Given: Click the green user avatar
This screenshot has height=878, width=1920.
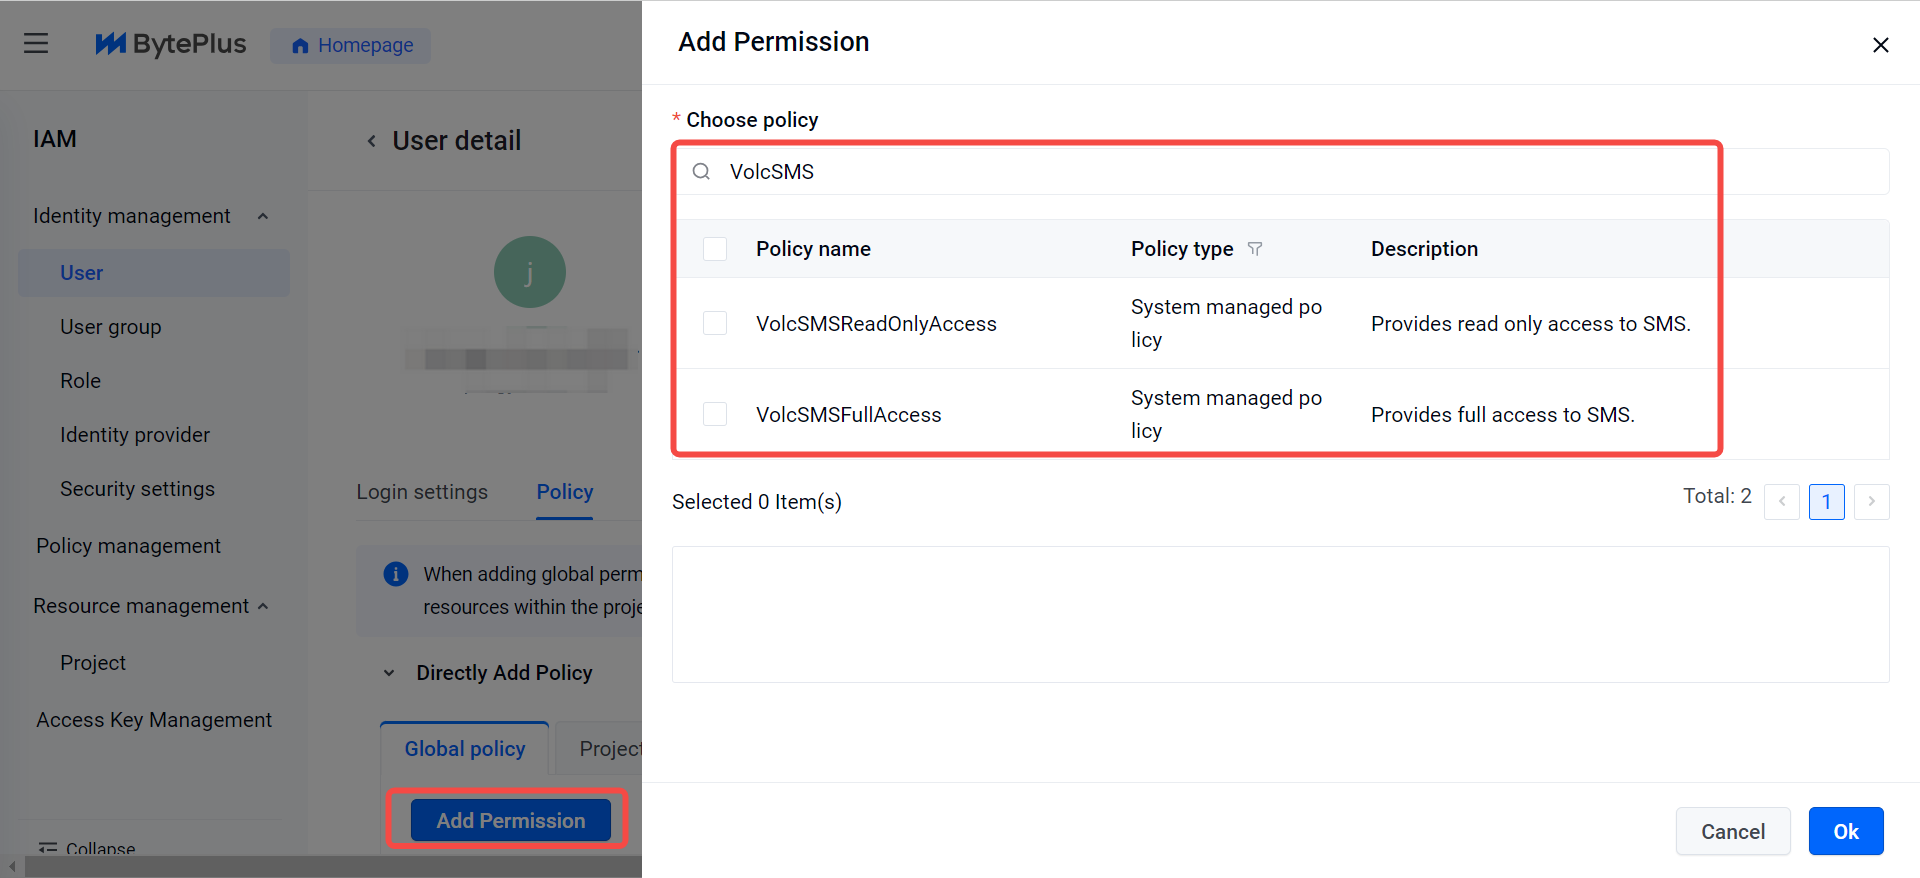Looking at the screenshot, I should click(x=530, y=272).
